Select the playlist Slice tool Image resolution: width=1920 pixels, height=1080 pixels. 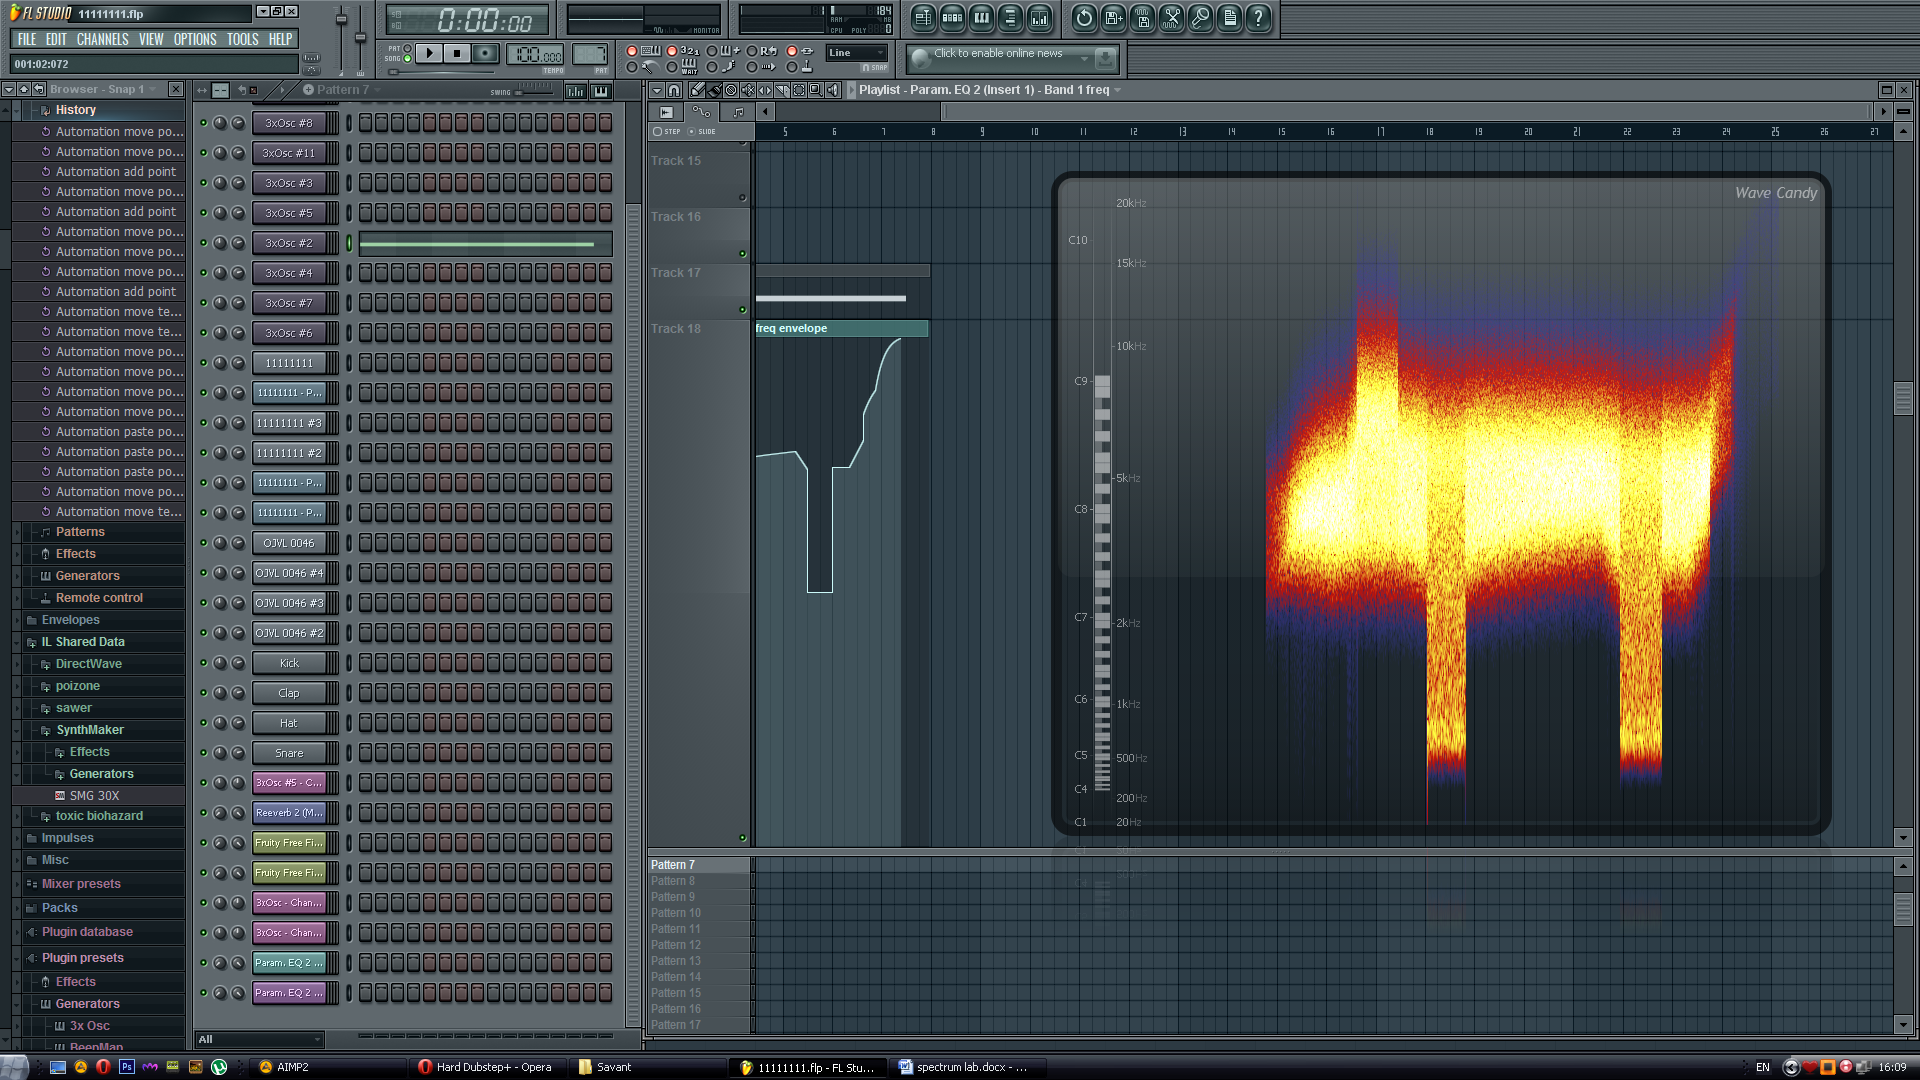(x=782, y=90)
